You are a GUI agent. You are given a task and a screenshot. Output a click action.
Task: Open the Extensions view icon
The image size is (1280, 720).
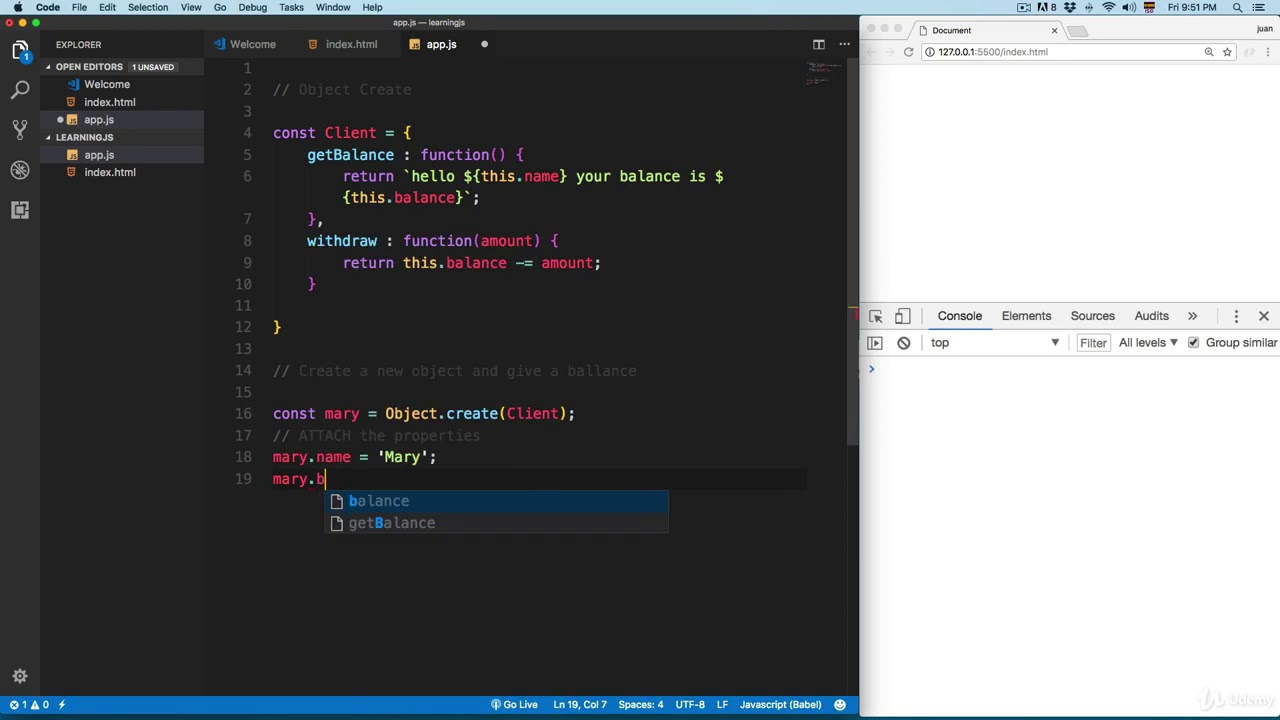(x=20, y=210)
